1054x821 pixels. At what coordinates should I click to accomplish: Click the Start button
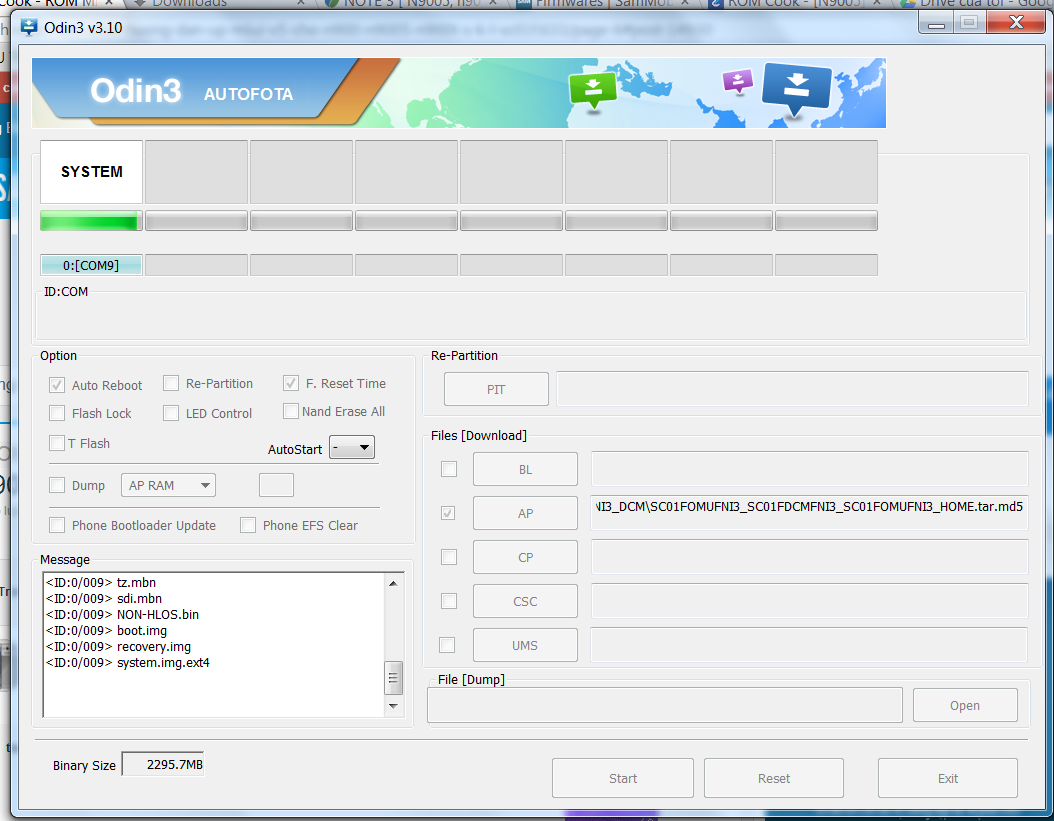(622, 778)
